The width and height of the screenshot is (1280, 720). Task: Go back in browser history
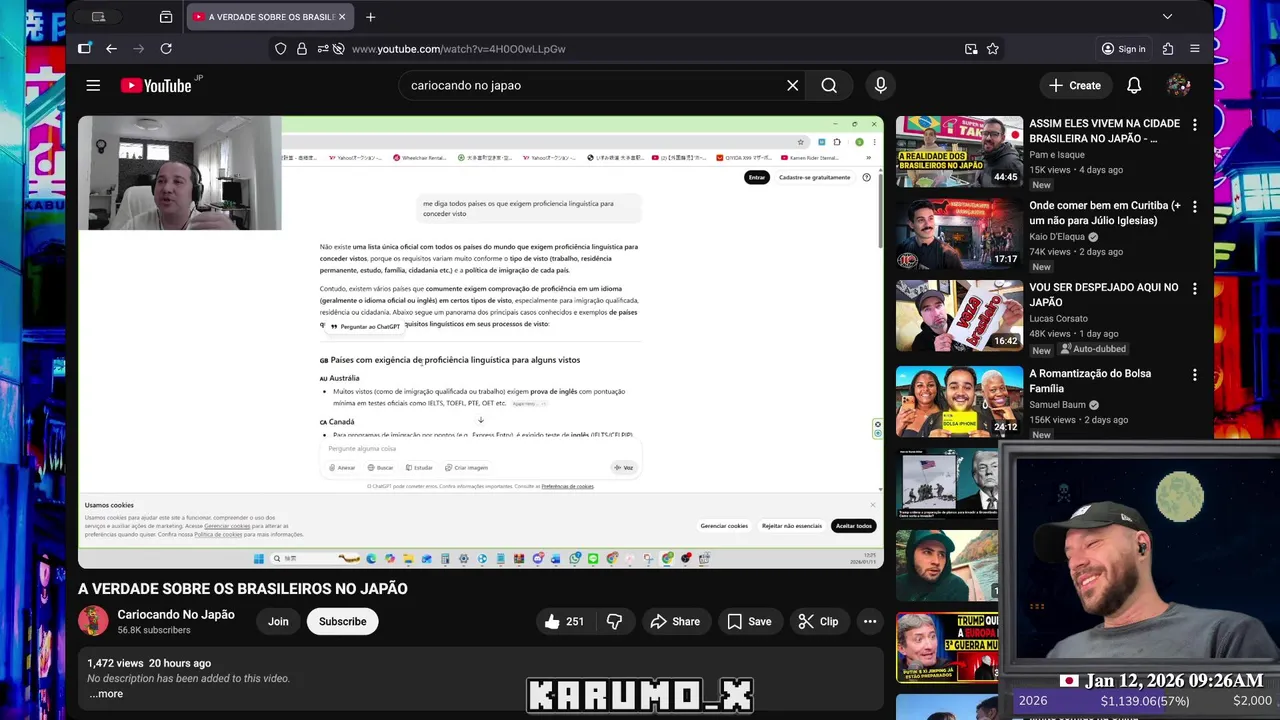(x=111, y=48)
